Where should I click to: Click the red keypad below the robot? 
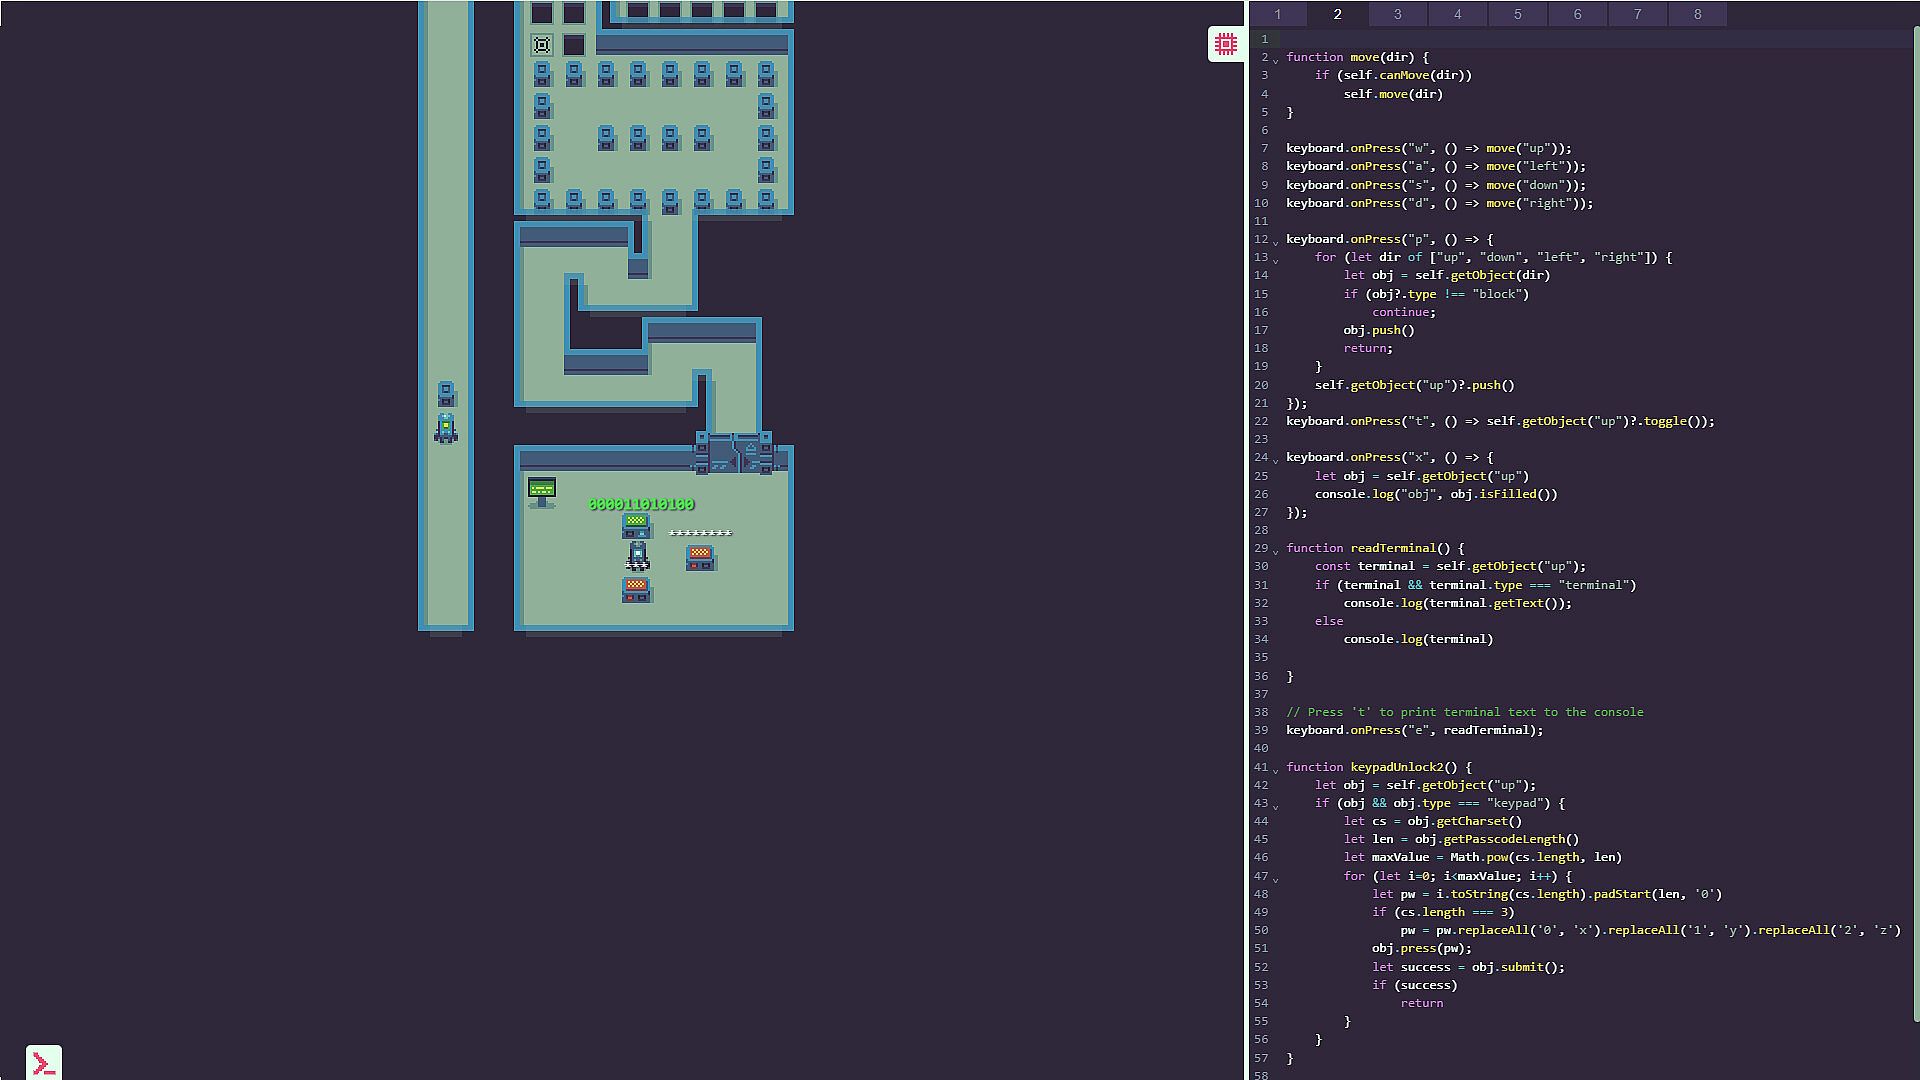point(636,589)
